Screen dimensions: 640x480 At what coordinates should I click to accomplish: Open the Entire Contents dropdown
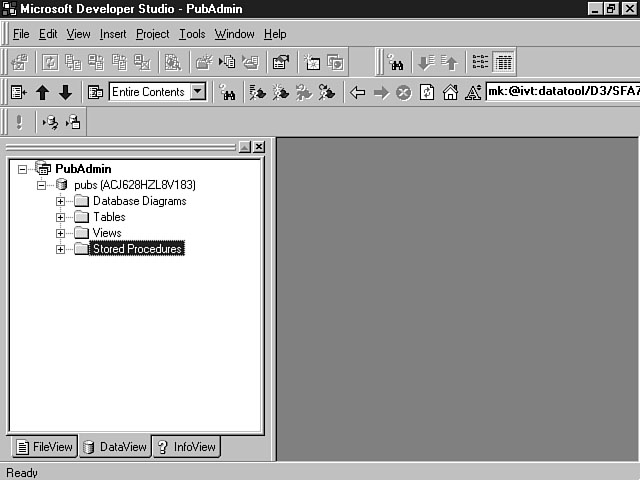198,92
